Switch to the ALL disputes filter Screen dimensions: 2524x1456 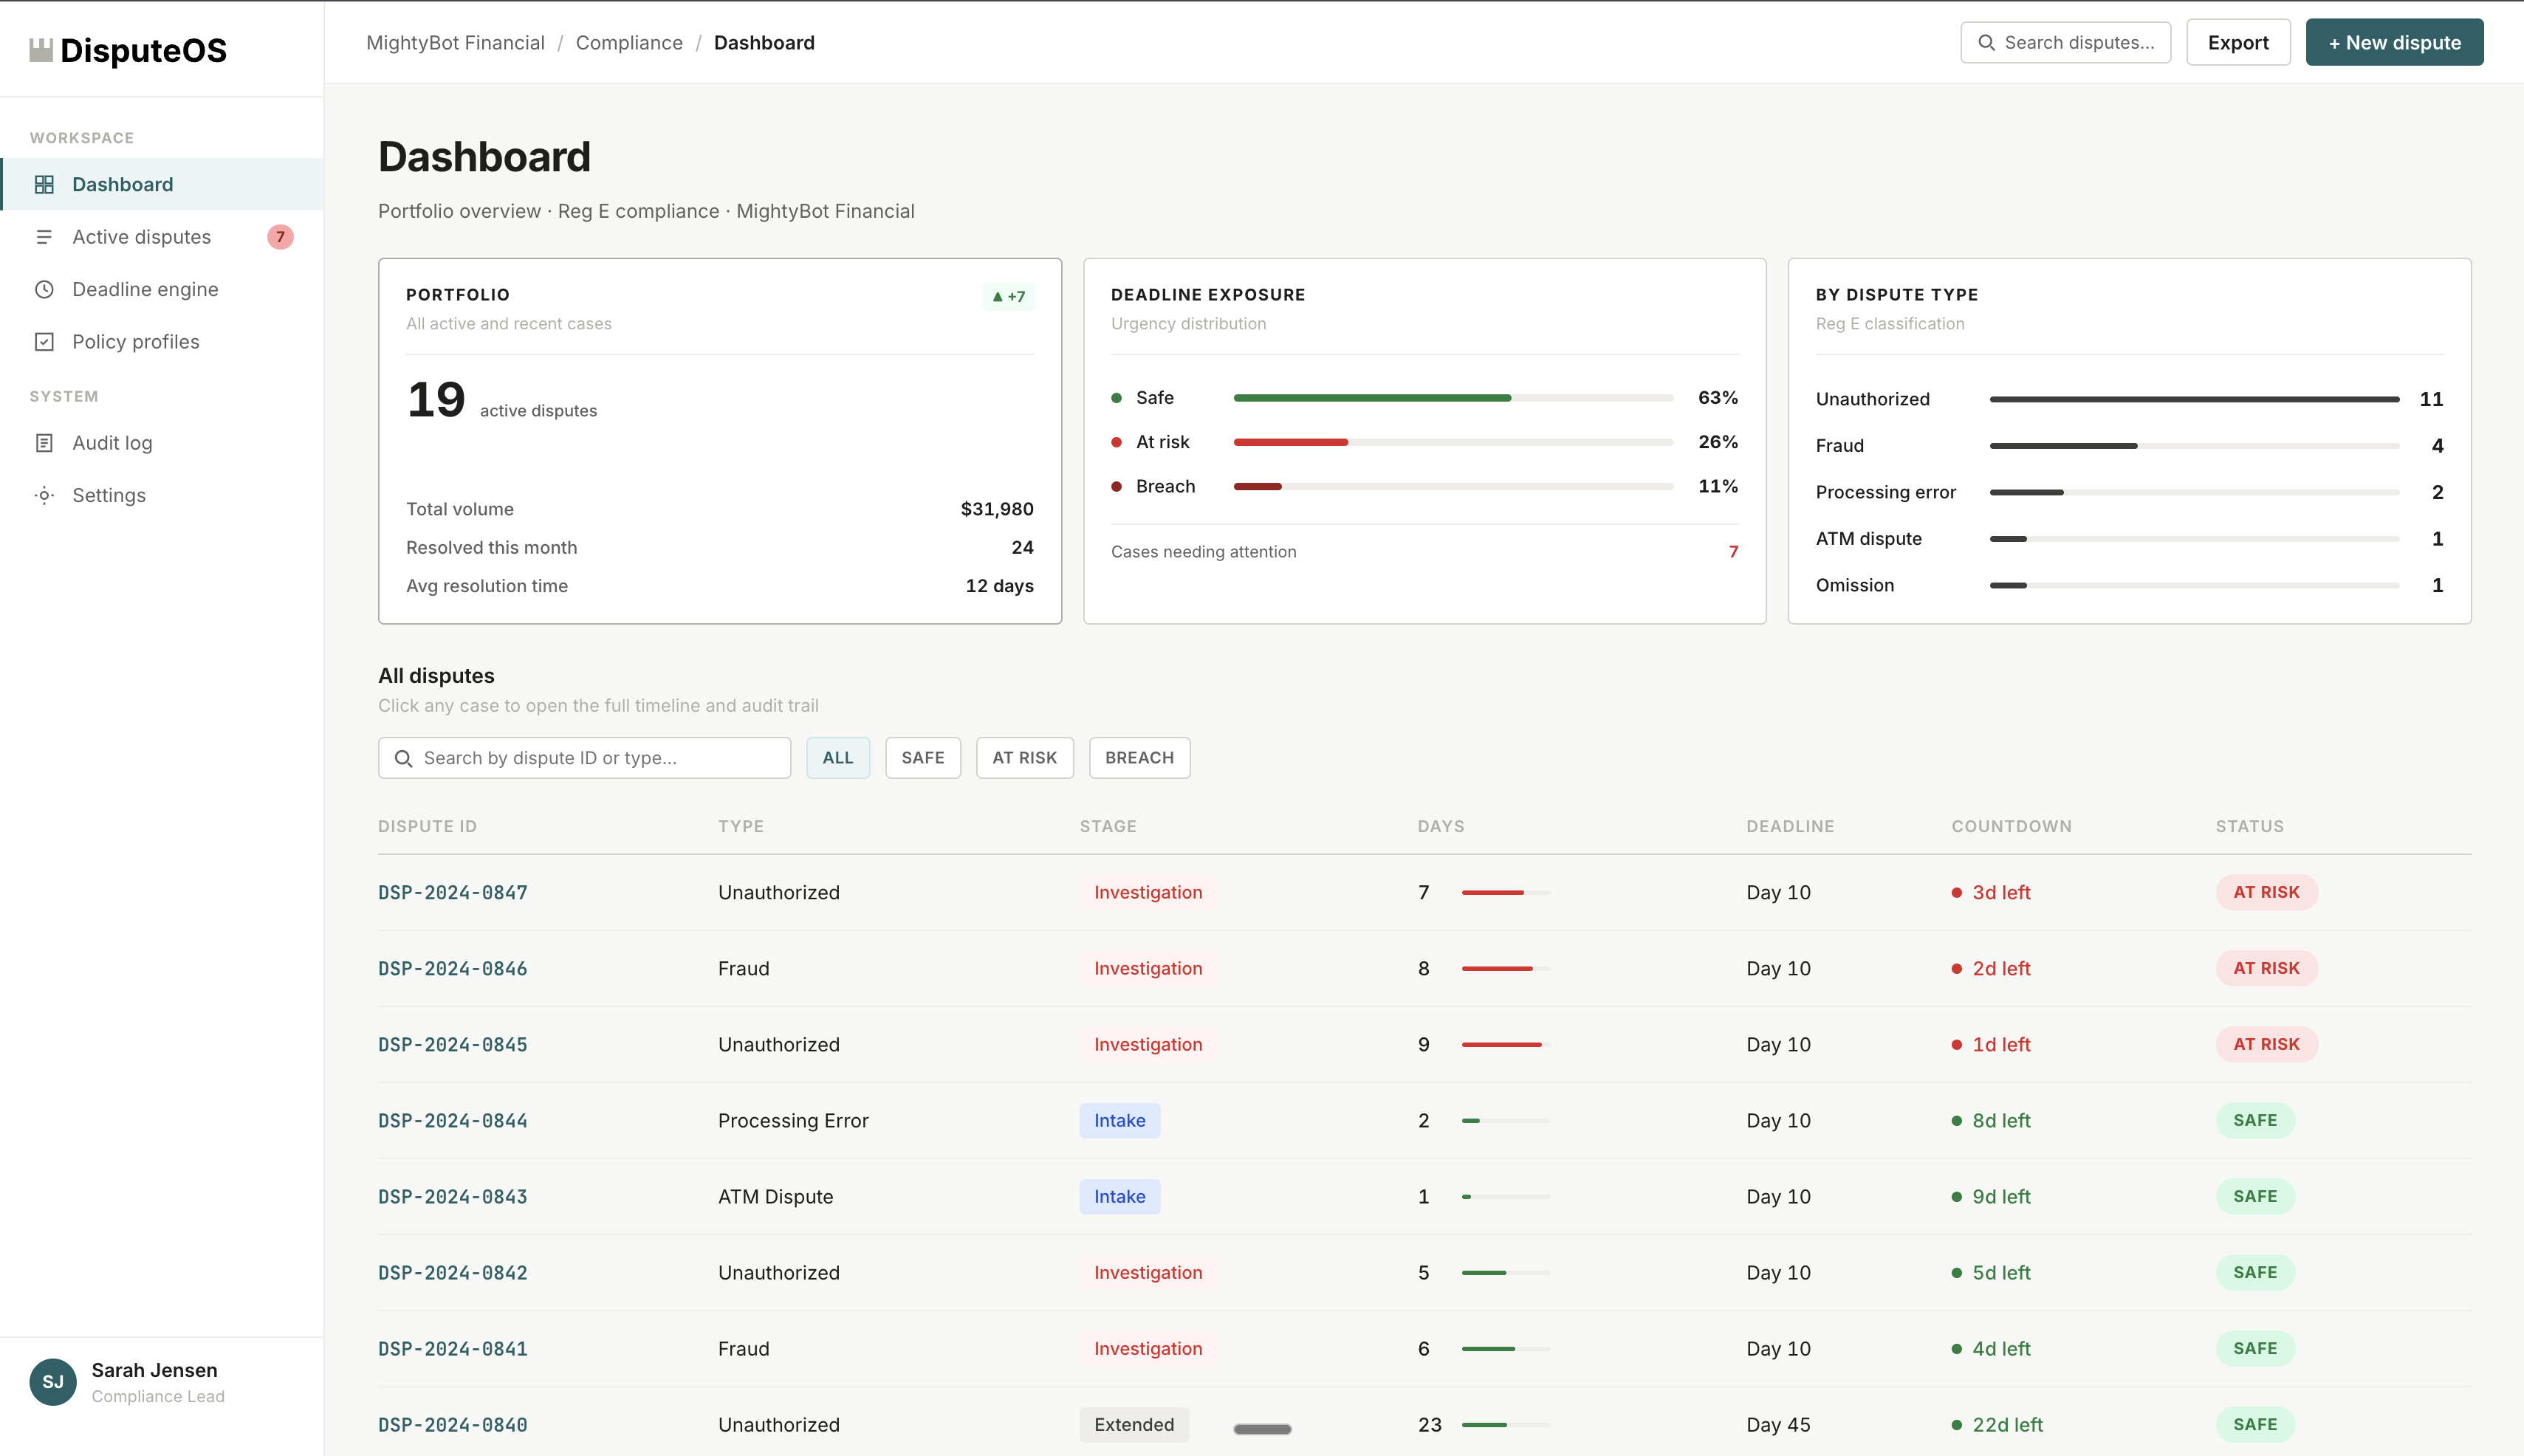838,758
